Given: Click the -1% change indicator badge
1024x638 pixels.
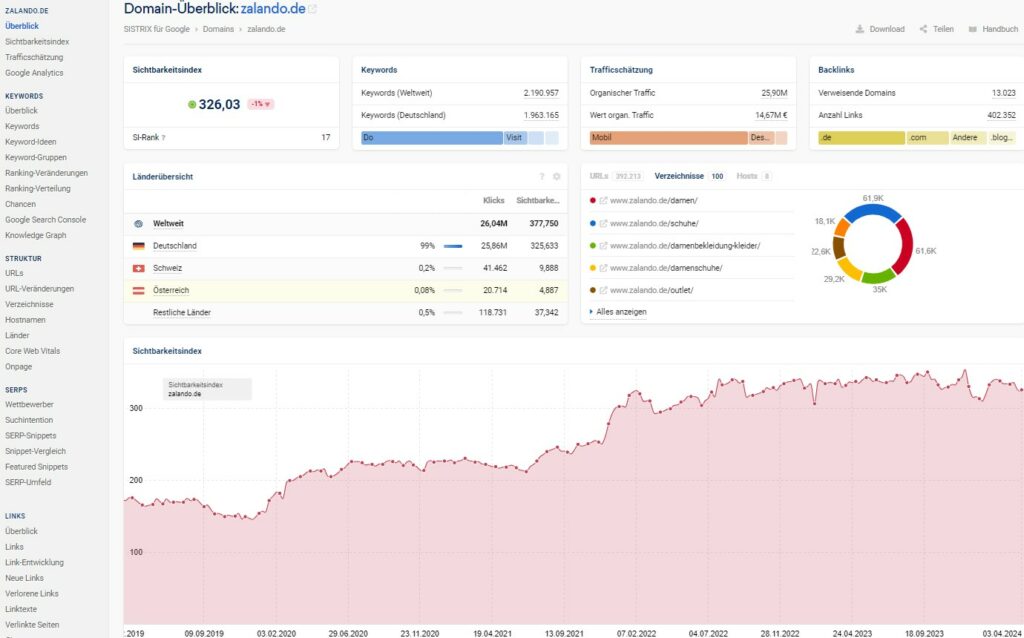Looking at the screenshot, I should coord(261,104).
